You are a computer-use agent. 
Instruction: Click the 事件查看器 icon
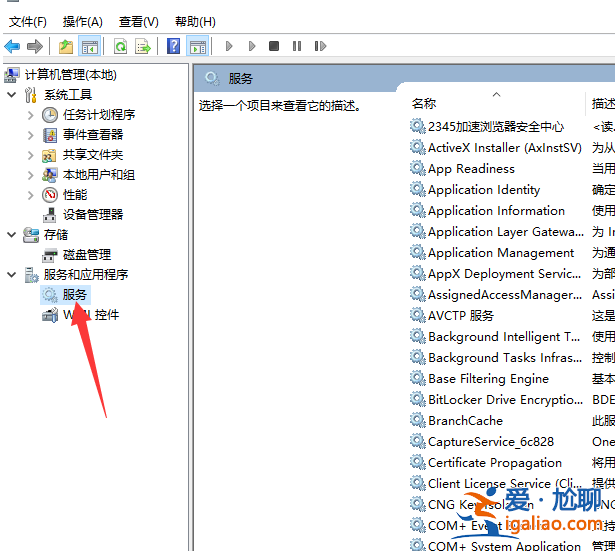50,135
